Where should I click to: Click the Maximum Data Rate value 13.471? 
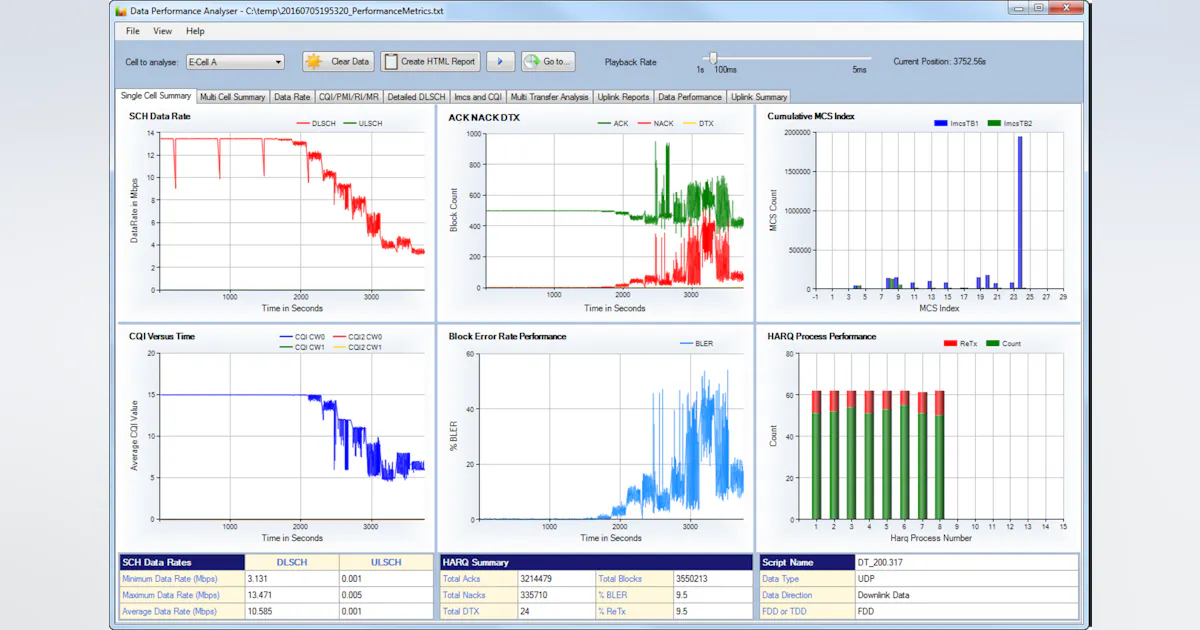(292, 595)
